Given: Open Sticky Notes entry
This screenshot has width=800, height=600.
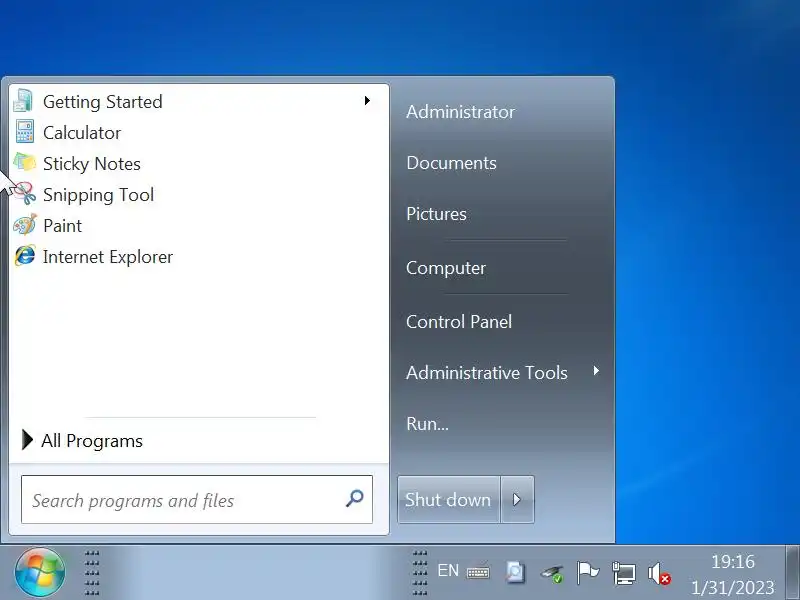Looking at the screenshot, I should pos(199,163).
